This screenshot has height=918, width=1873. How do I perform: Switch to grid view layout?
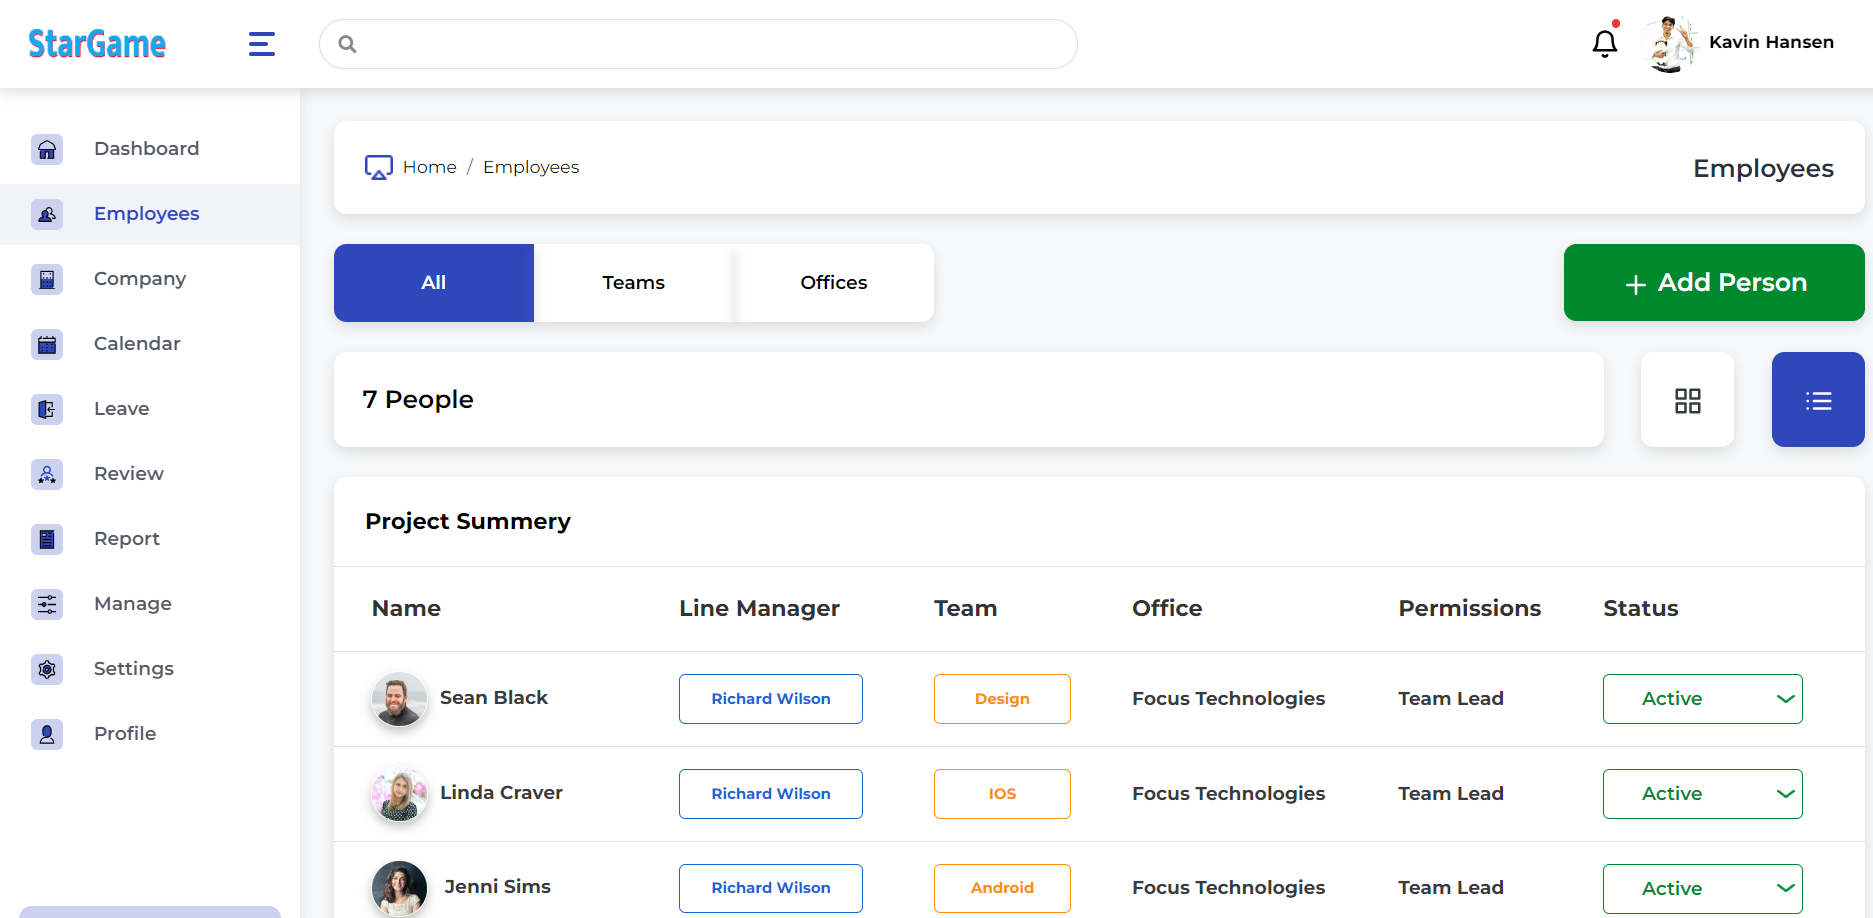click(x=1687, y=400)
